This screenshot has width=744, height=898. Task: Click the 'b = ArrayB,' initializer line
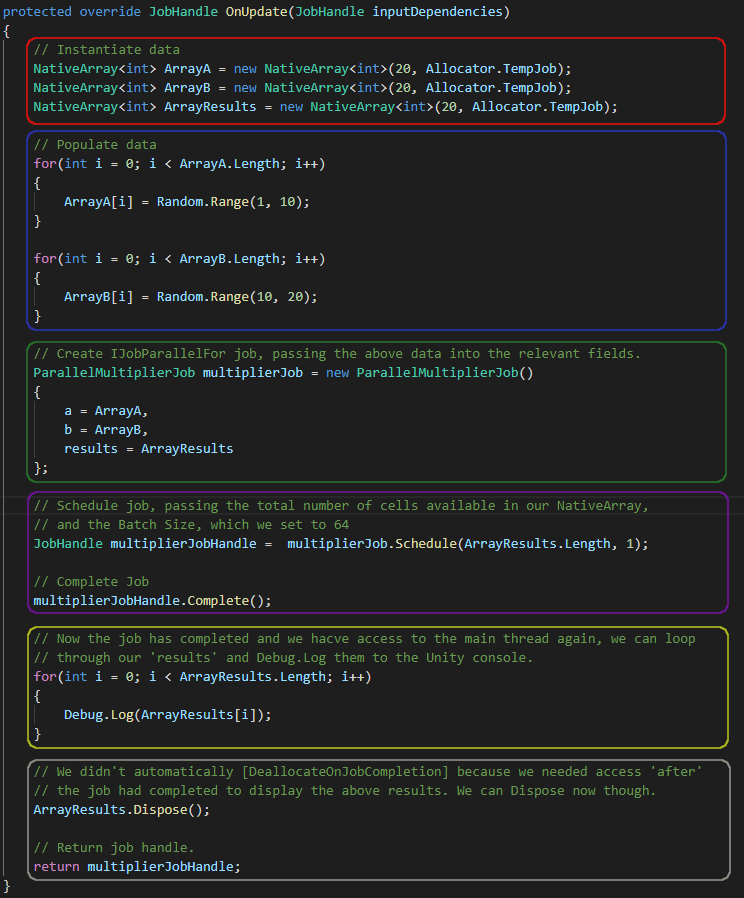coord(106,430)
